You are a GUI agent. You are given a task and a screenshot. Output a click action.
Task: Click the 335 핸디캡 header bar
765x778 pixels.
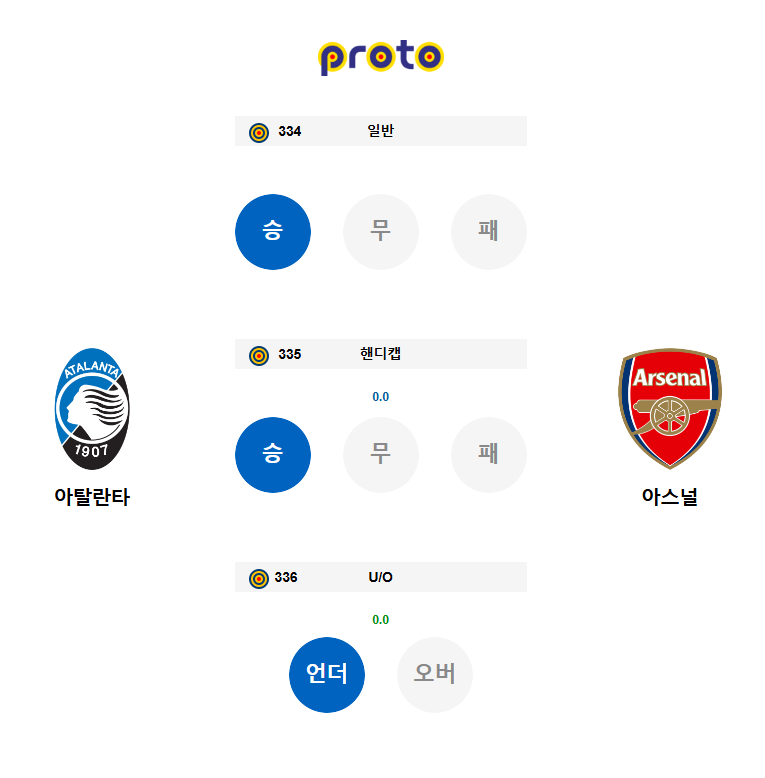click(x=381, y=354)
